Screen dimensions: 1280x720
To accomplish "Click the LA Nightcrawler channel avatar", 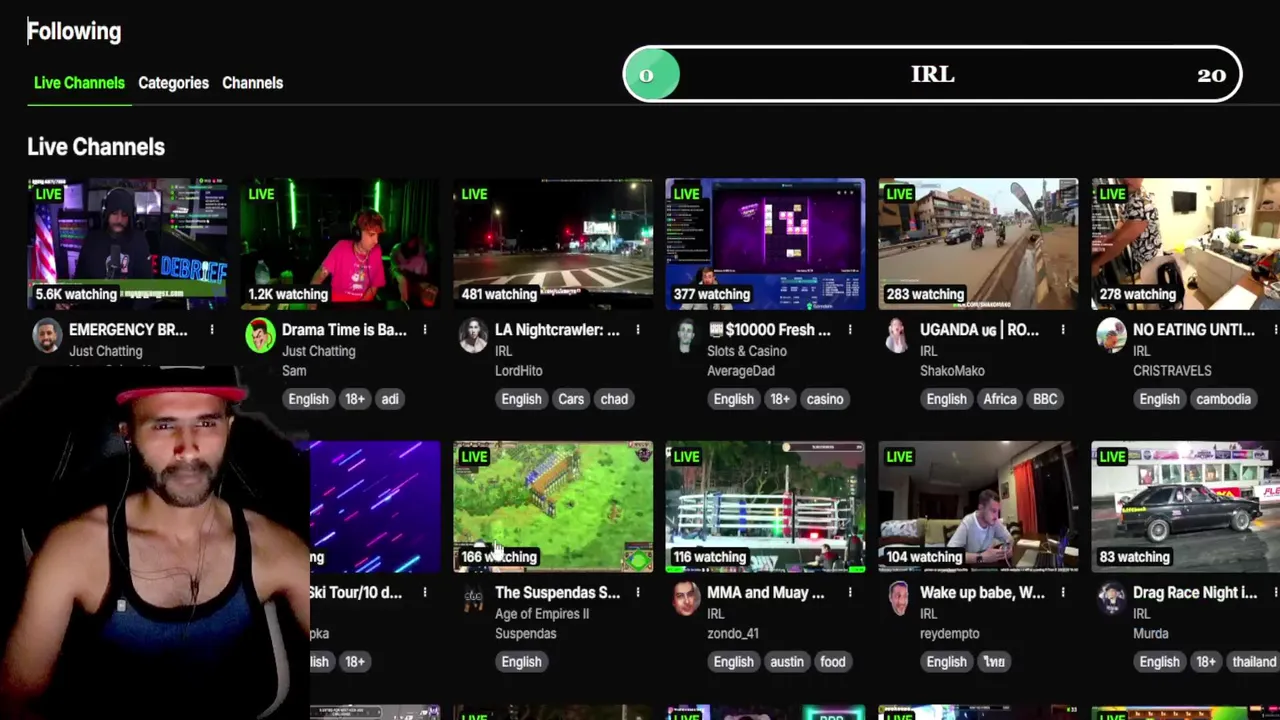I will pyautogui.click(x=473, y=336).
